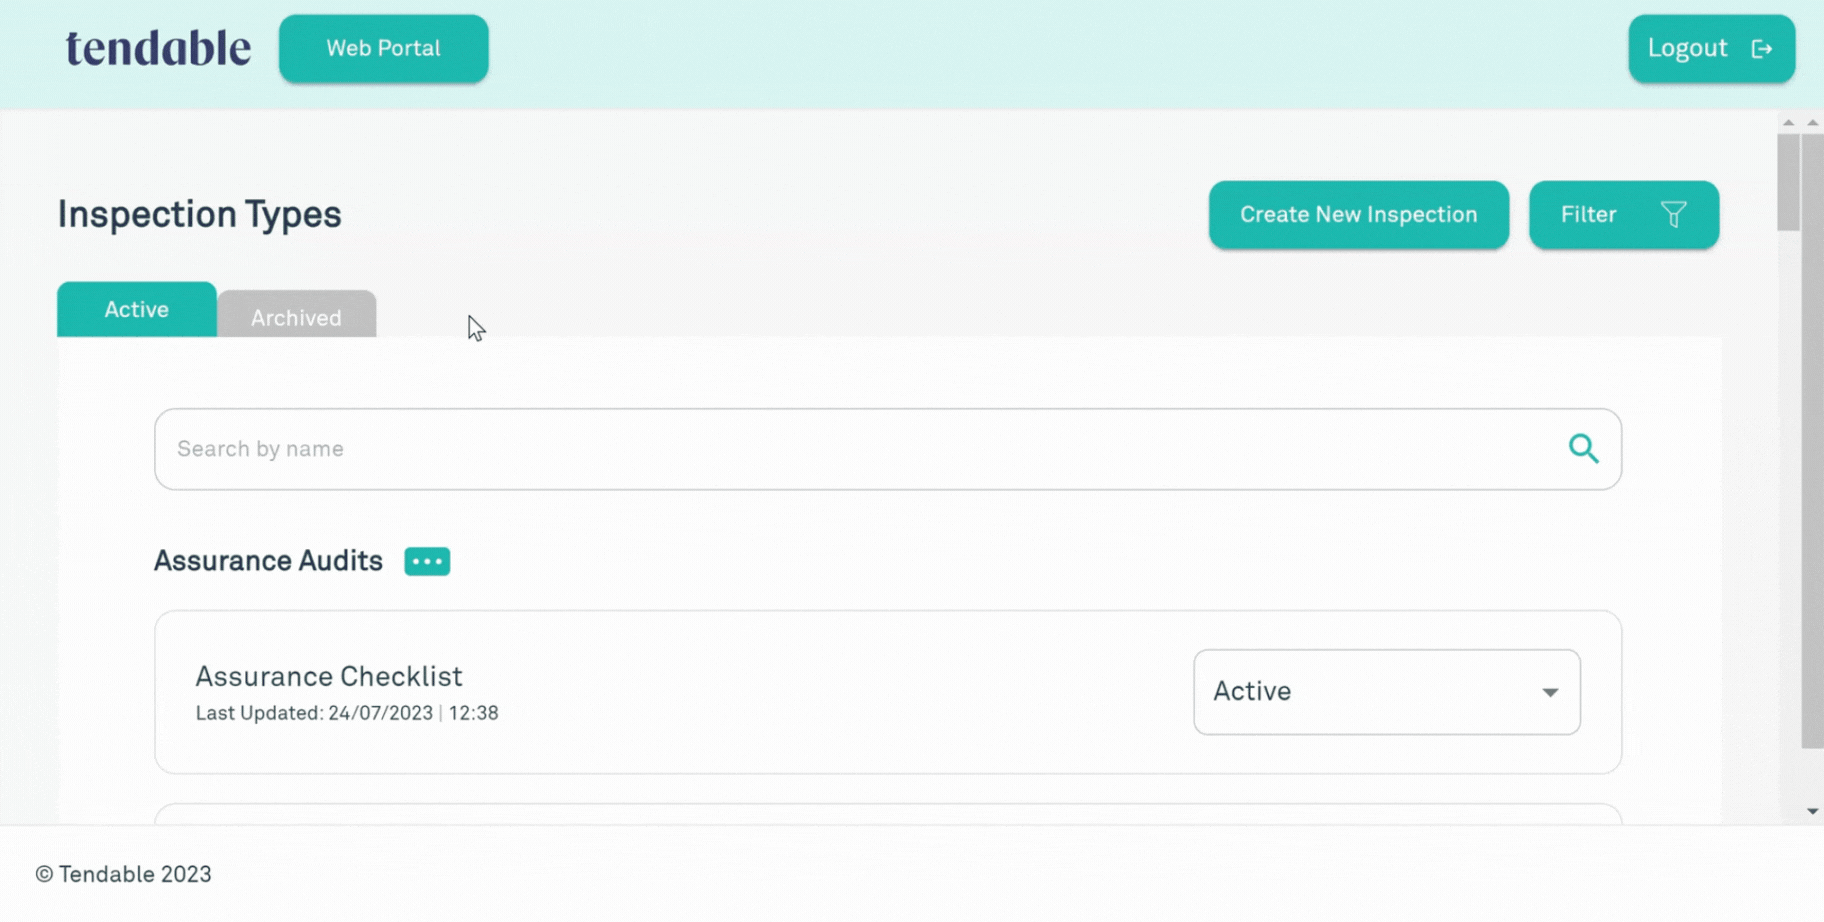The height and width of the screenshot is (922, 1824).
Task: Switch to the Active tab
Action: (x=137, y=310)
